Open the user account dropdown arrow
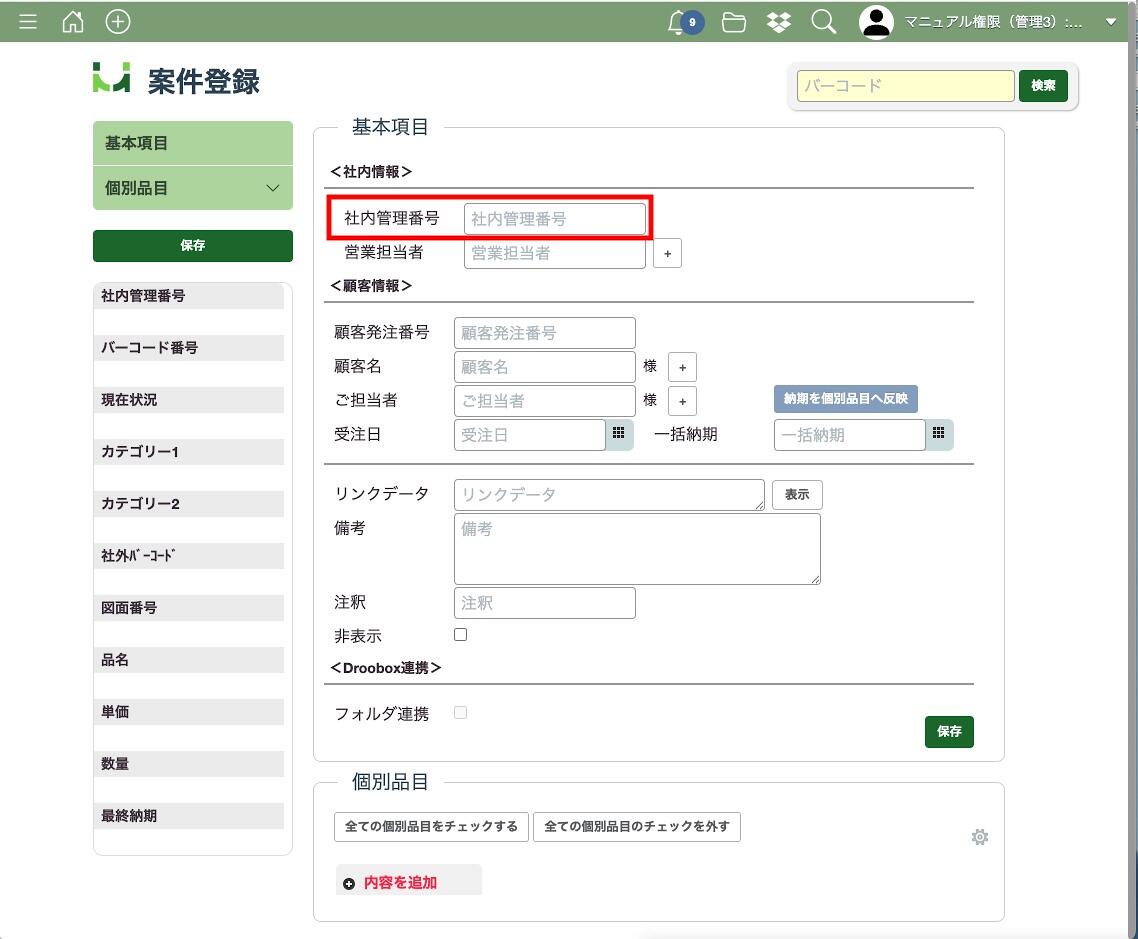Viewport: 1138px width, 939px height. (1111, 22)
